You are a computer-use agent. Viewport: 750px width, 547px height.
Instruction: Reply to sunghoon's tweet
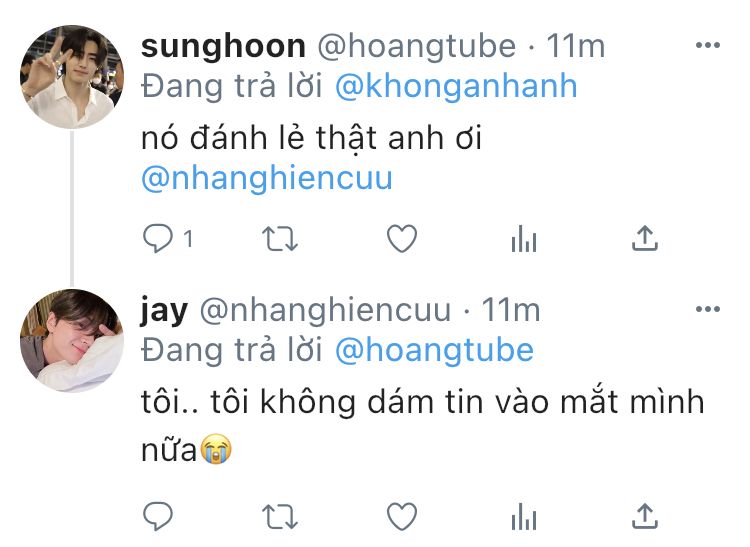pyautogui.click(x=158, y=238)
